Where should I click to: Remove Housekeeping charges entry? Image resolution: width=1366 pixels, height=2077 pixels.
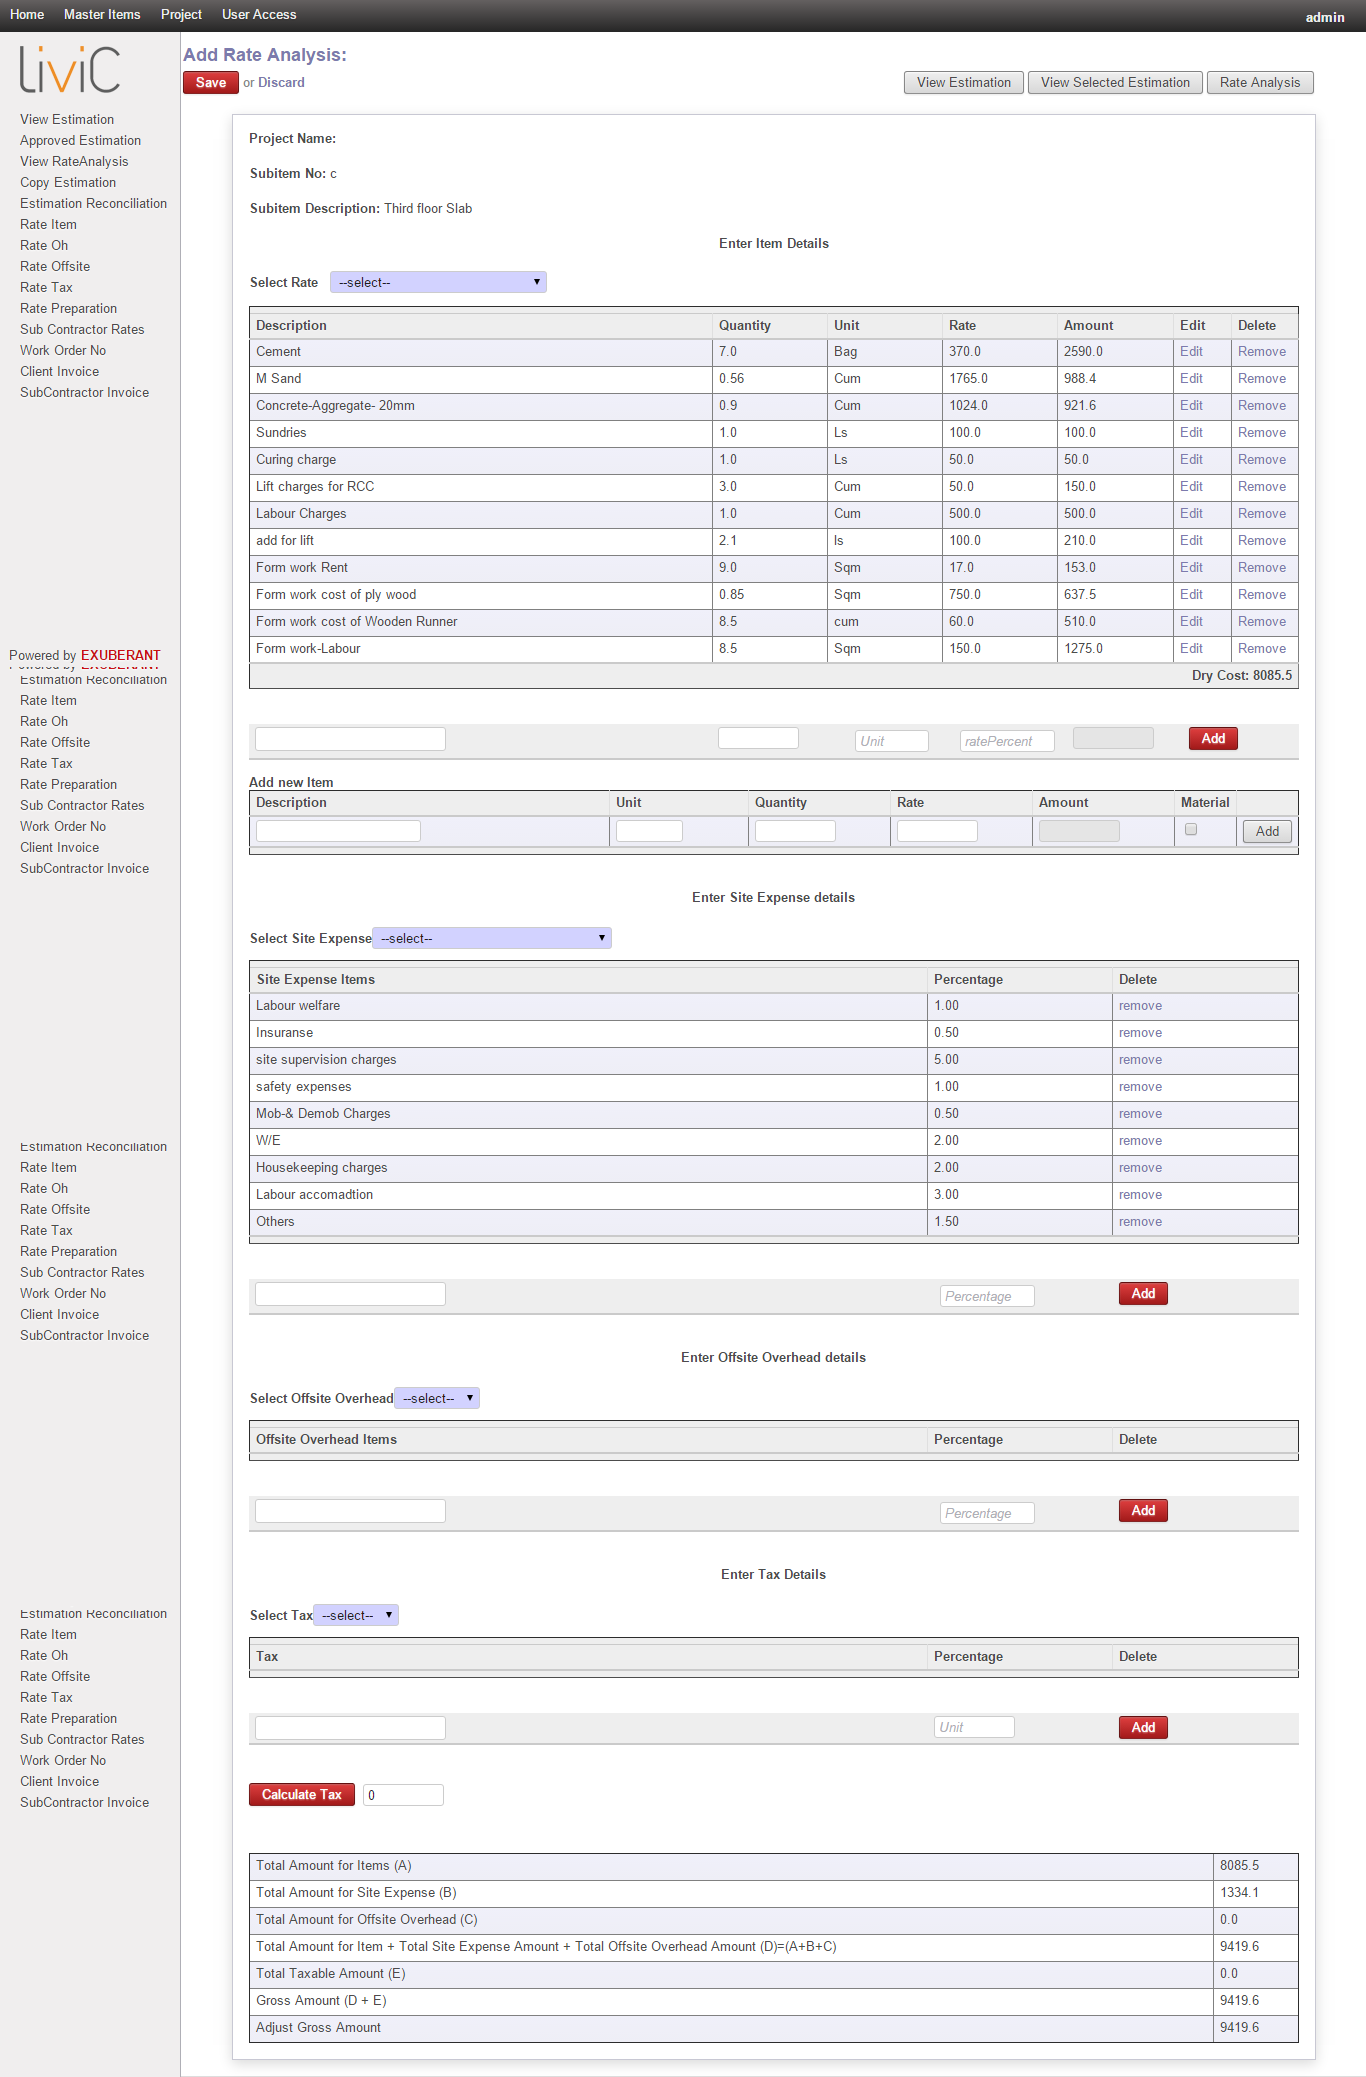(x=1140, y=1167)
